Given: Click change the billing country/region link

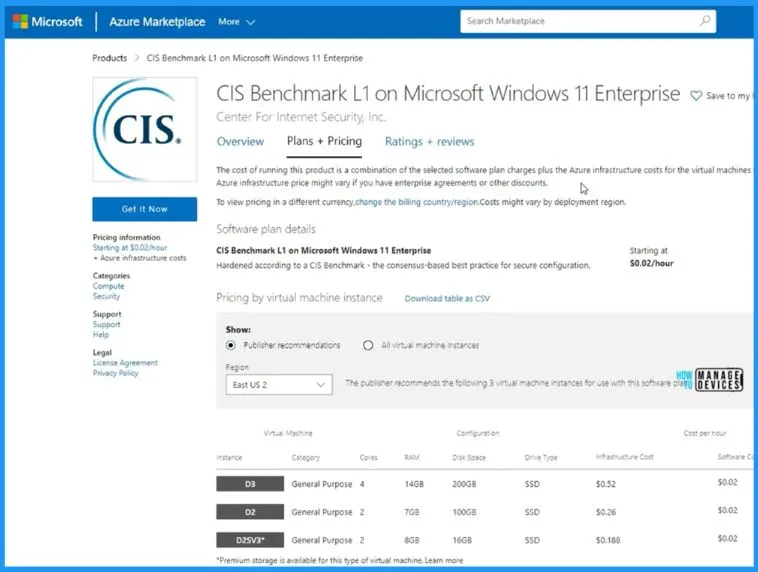Looking at the screenshot, I should tap(417, 202).
